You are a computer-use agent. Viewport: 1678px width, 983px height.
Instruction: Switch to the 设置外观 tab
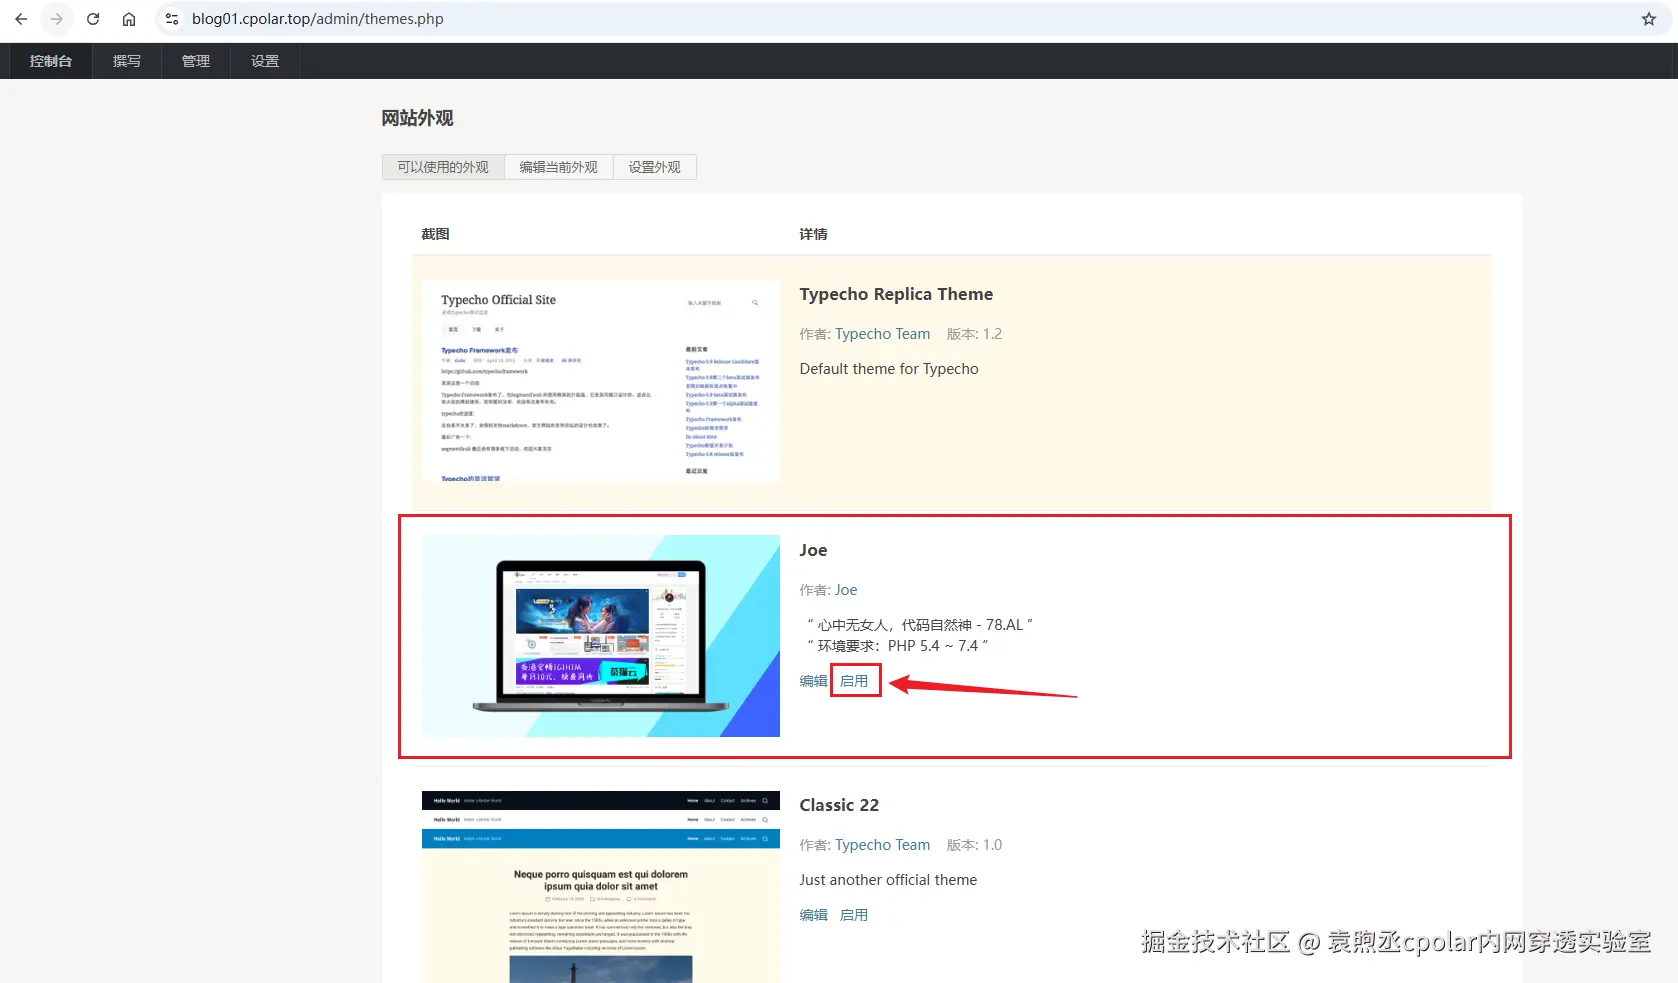(654, 167)
